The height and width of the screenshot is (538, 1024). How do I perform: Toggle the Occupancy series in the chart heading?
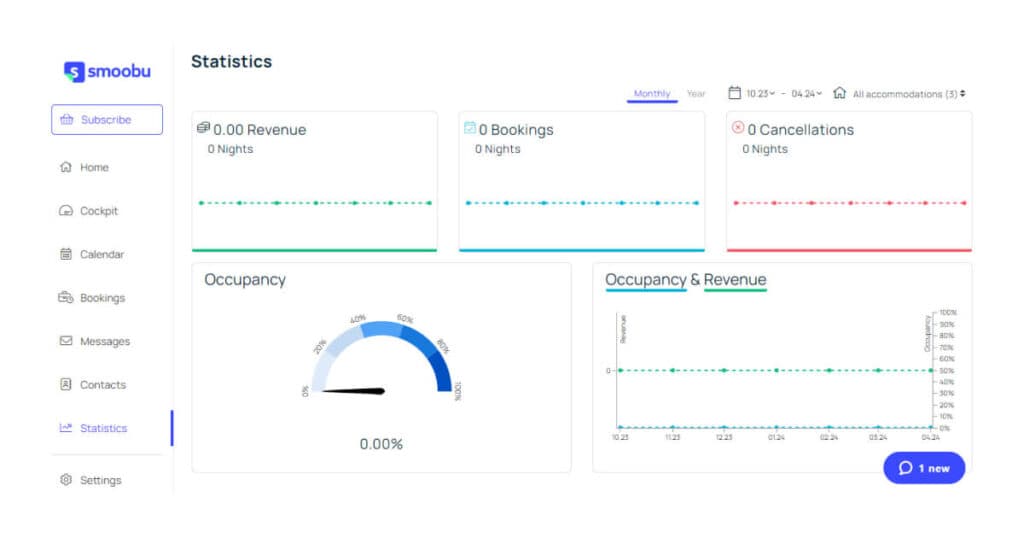(645, 280)
